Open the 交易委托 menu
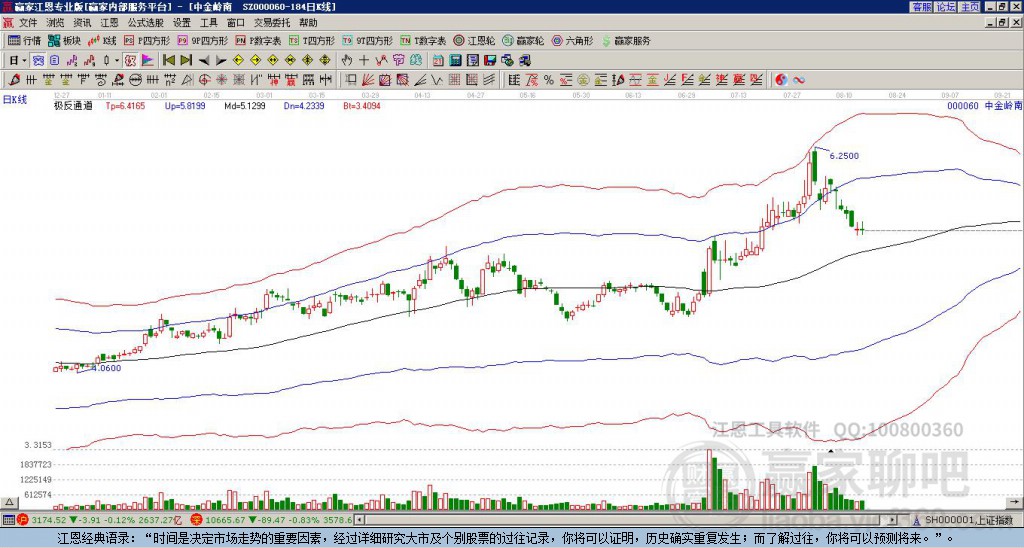The height and width of the screenshot is (548, 1024). (x=272, y=23)
